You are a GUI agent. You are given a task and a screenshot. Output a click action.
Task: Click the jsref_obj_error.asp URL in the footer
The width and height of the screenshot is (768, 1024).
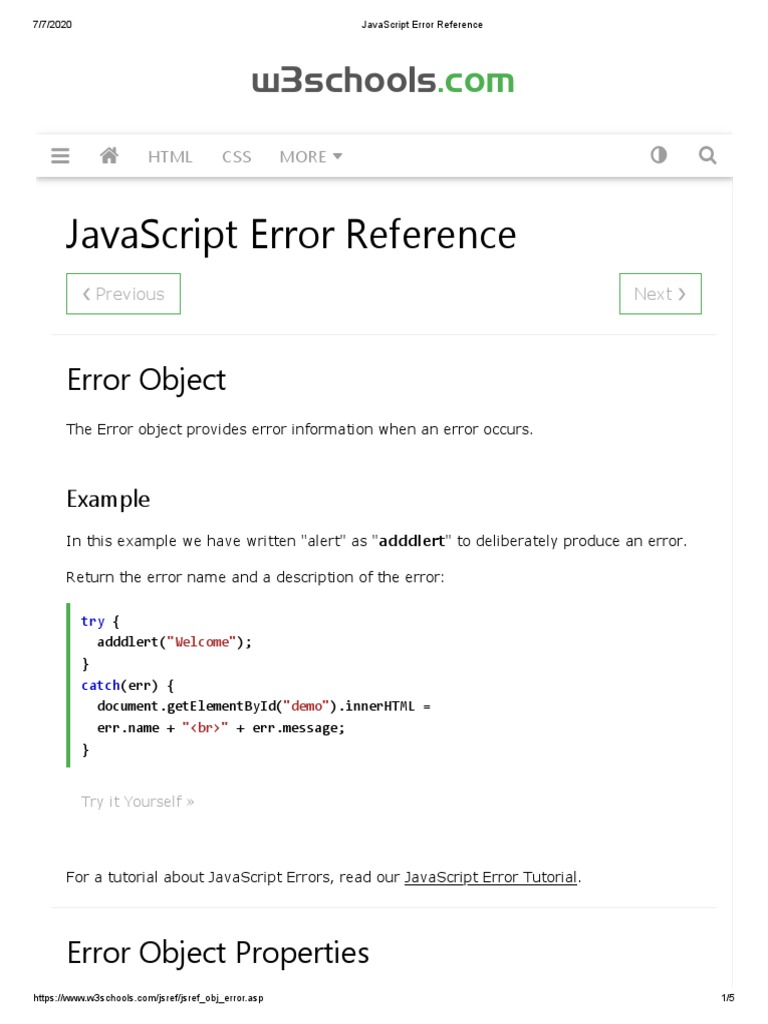(x=150, y=998)
